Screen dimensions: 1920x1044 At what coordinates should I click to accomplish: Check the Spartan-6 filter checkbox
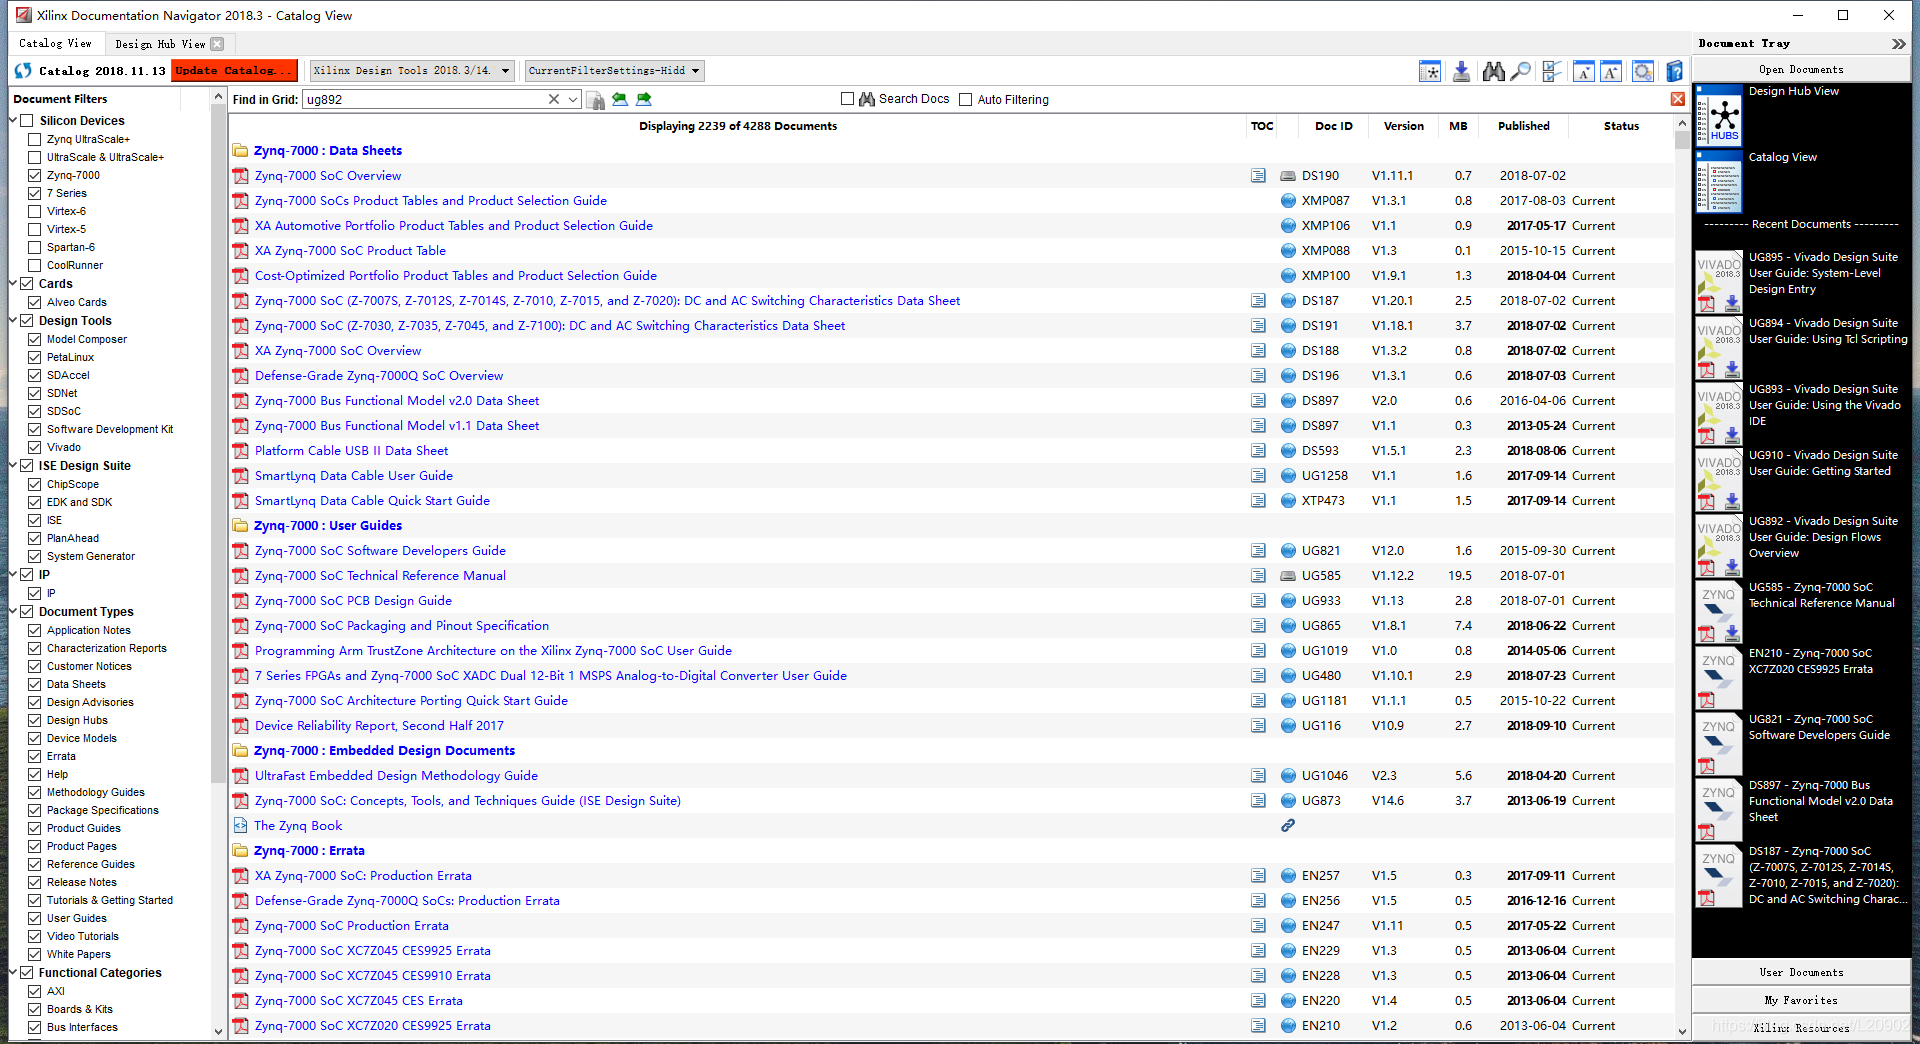[35, 248]
